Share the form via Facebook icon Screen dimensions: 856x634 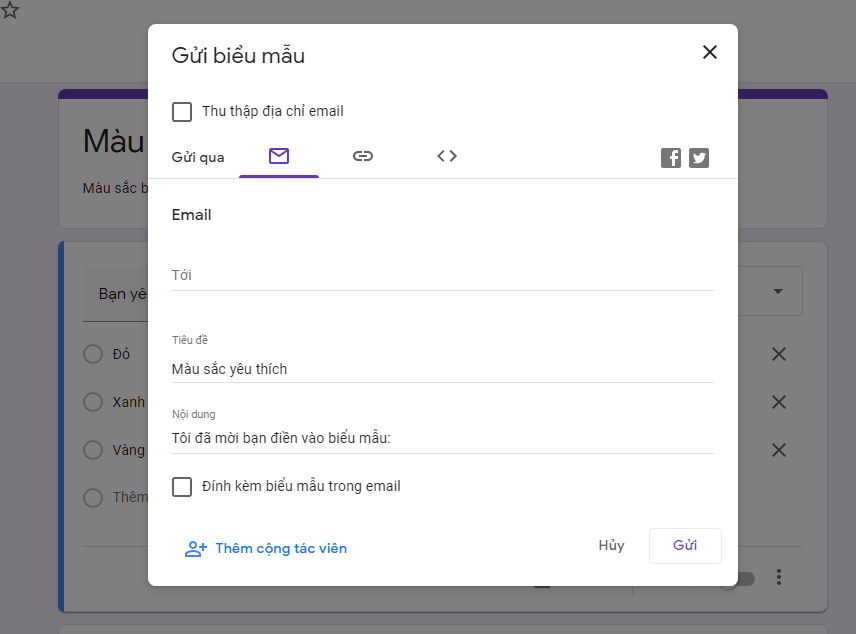[x=671, y=158]
